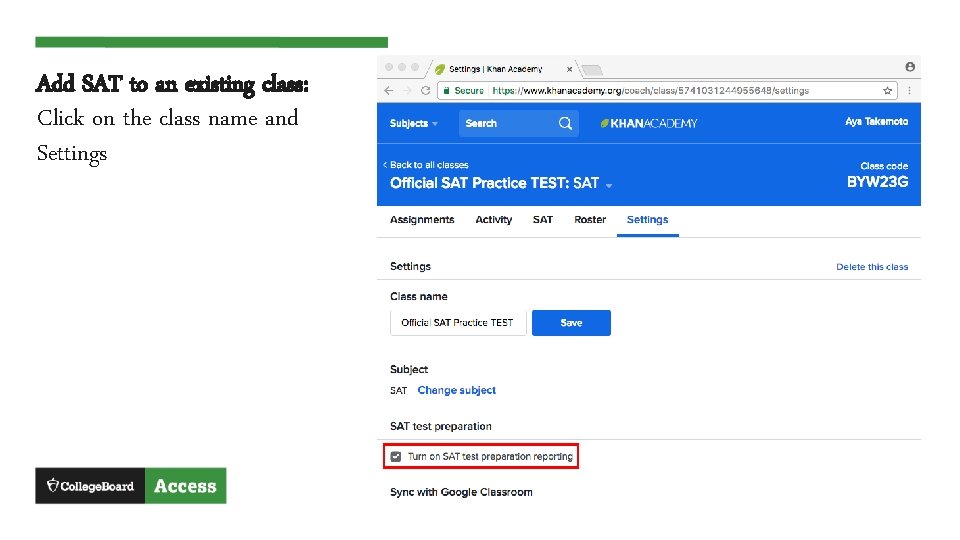Click the Save button

pos(571,323)
